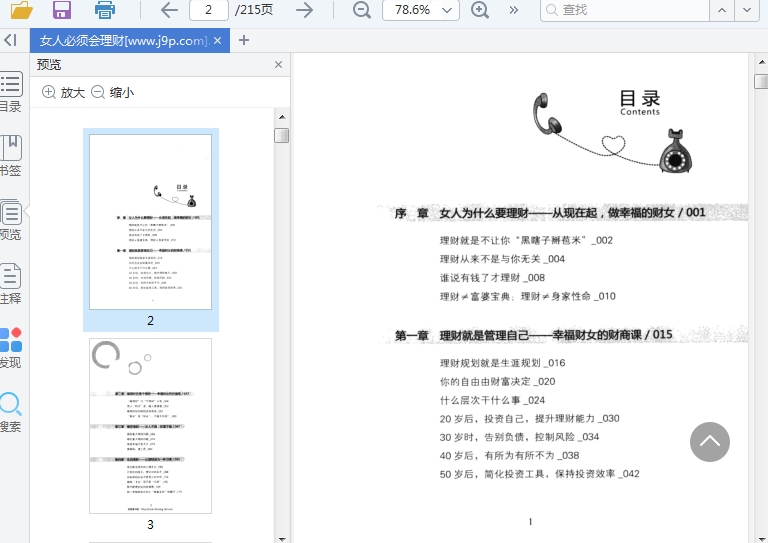Zoom in with the plus magnifier icon
The height and width of the screenshot is (543, 768).
tap(480, 10)
